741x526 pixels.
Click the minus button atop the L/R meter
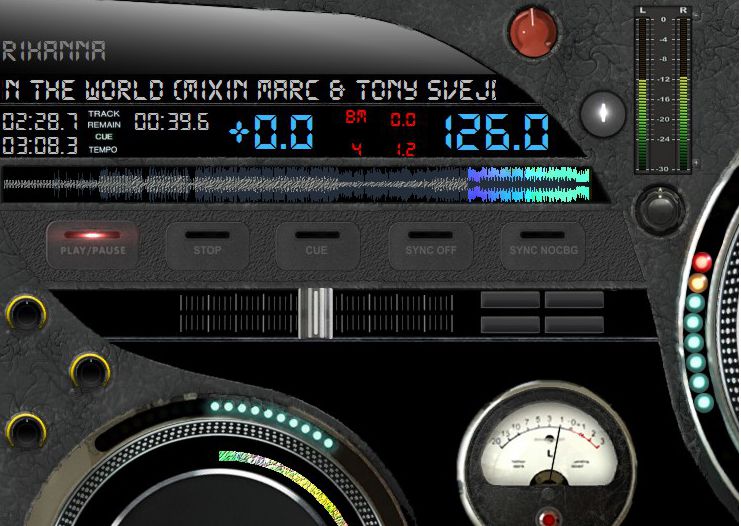[697, 16]
